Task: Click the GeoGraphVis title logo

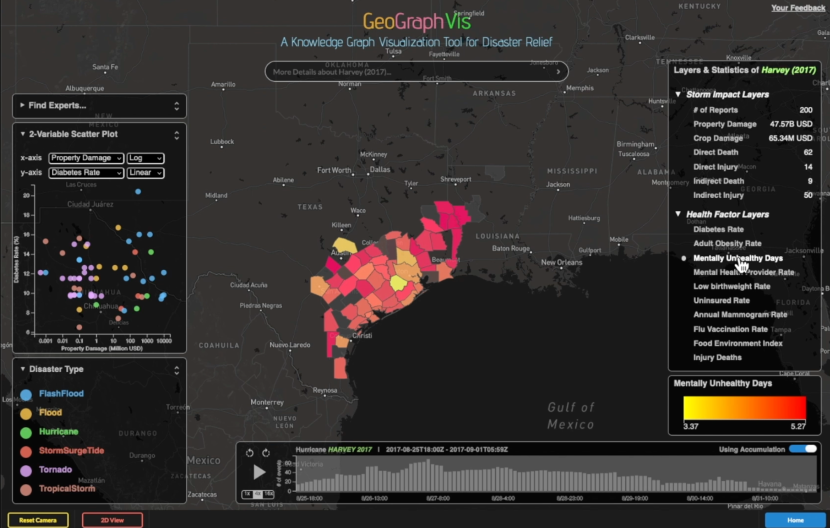Action: coord(417,22)
